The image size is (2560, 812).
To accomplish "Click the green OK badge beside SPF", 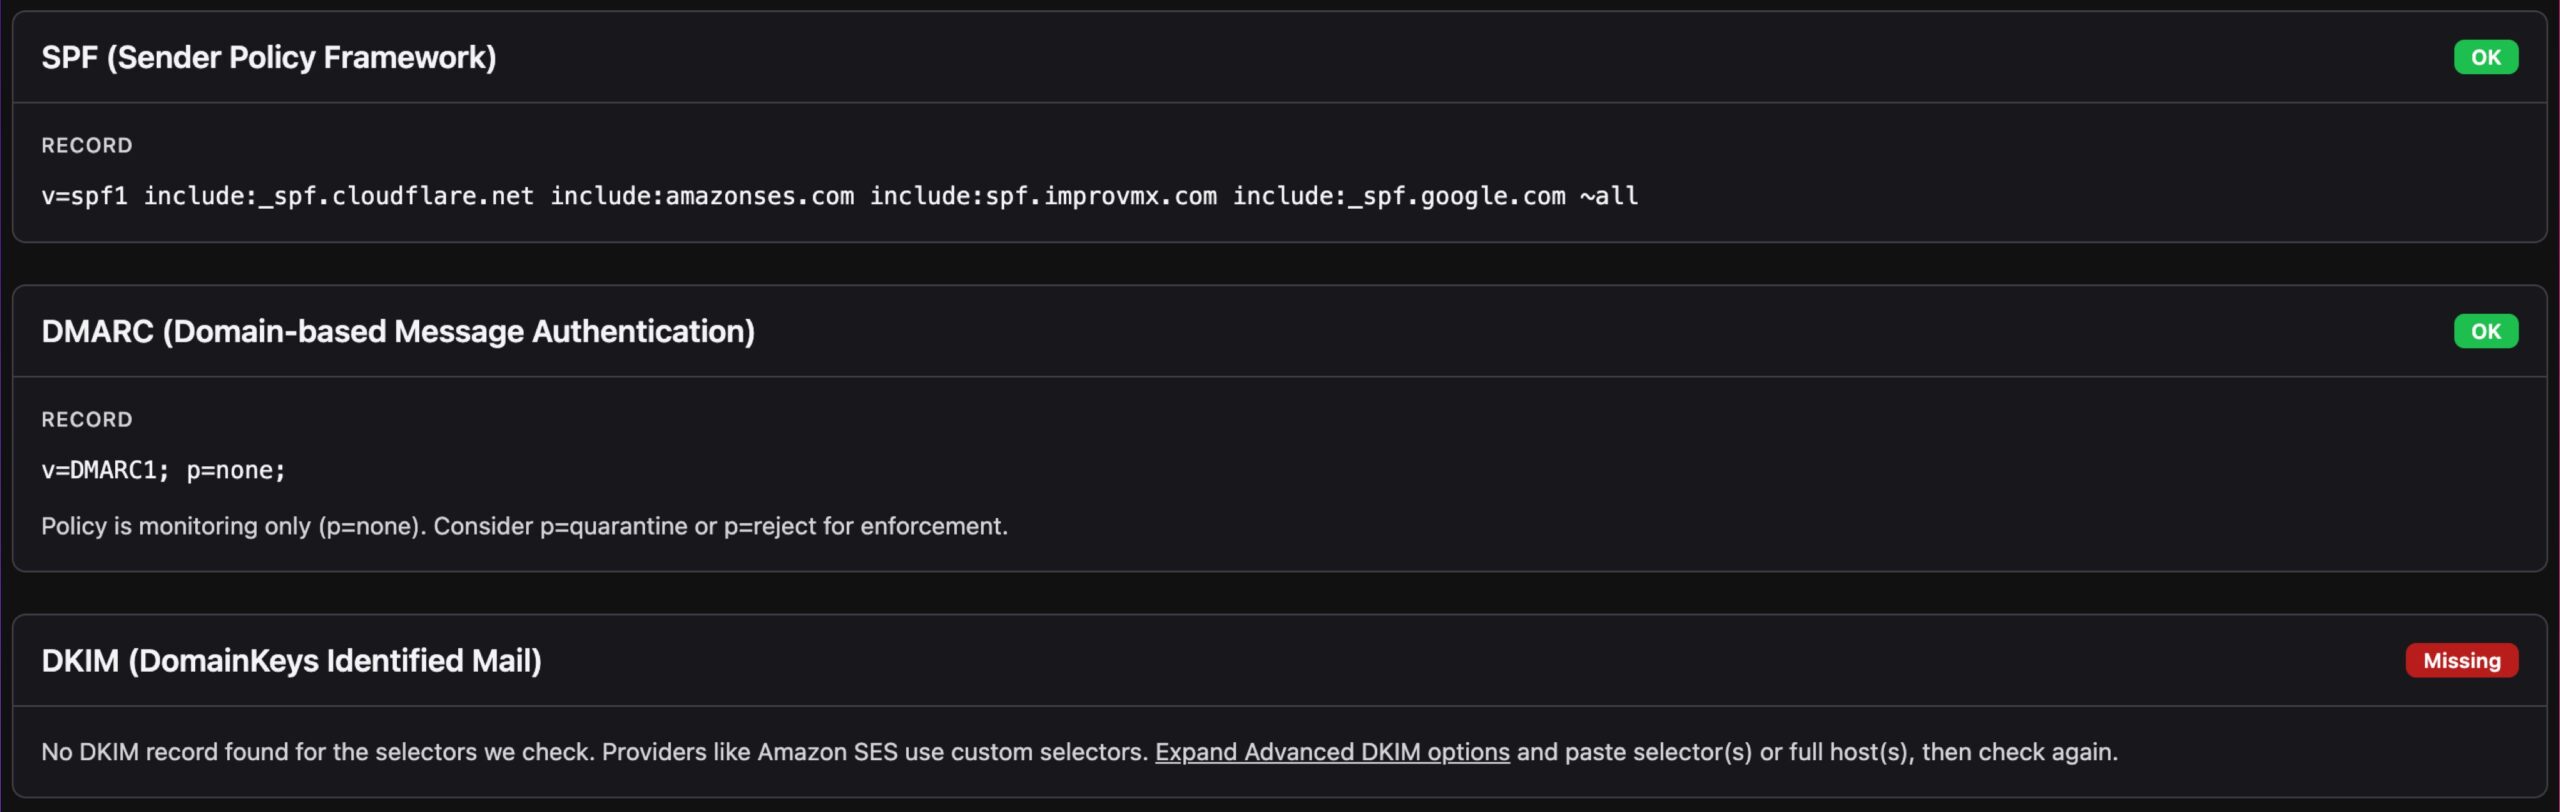I will point(2486,57).
